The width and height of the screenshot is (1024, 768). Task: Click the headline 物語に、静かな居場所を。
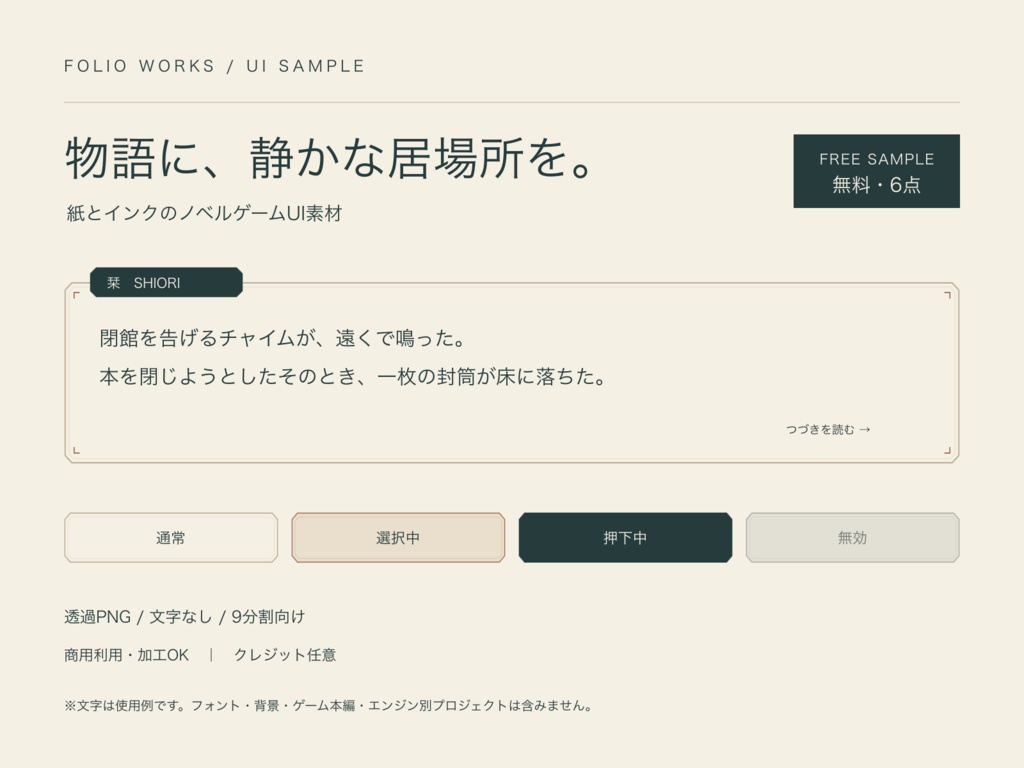[330, 158]
